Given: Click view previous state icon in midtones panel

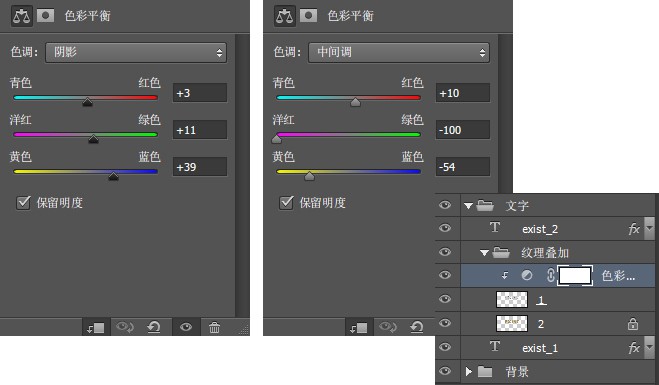Looking at the screenshot, I should 387,327.
